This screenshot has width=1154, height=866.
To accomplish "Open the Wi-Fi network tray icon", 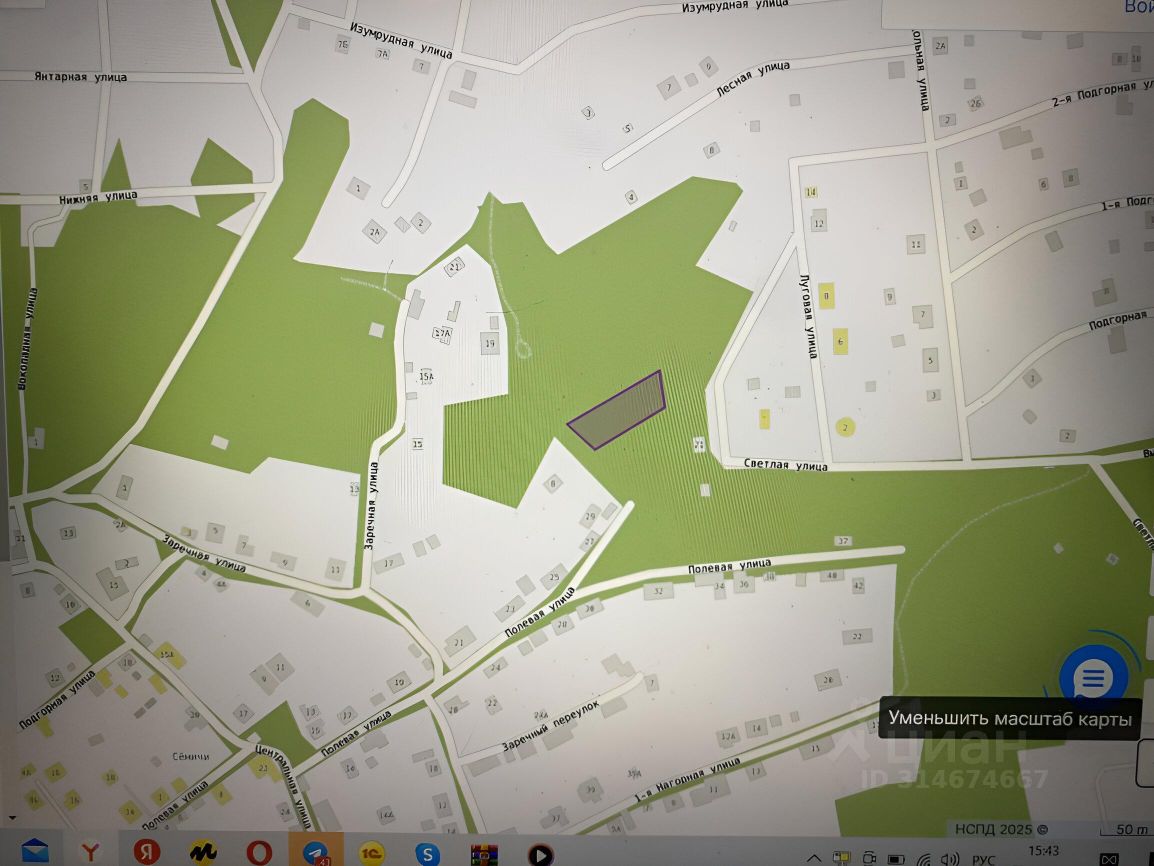I will (924, 859).
